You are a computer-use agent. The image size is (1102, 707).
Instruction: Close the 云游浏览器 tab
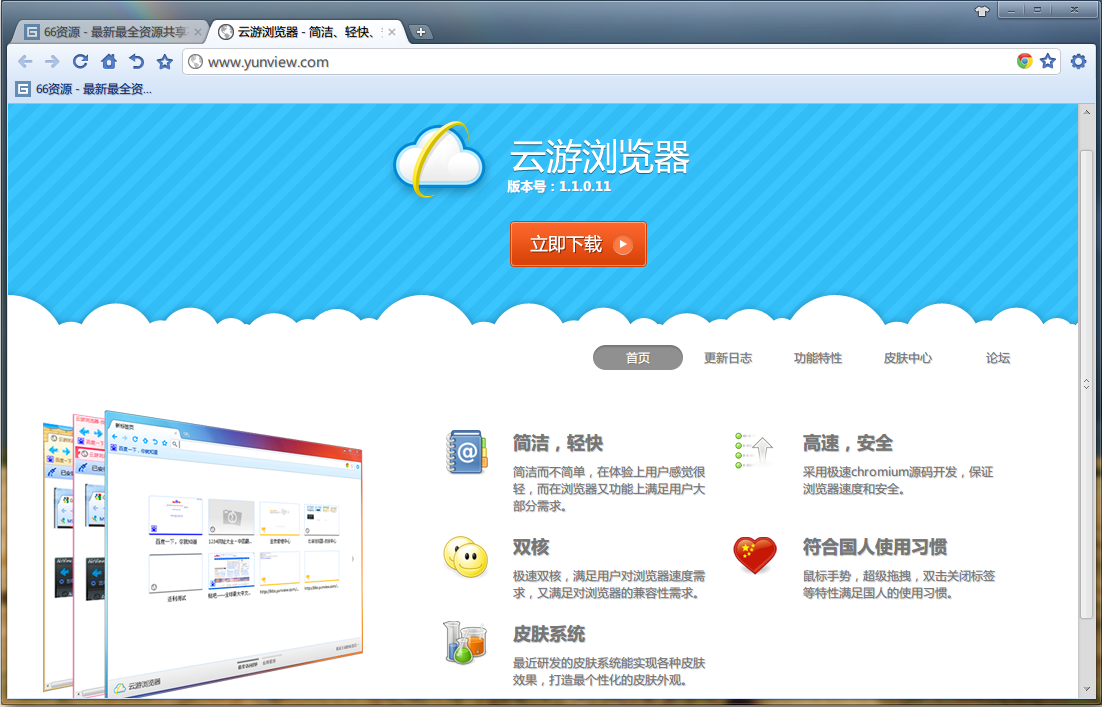click(x=392, y=32)
